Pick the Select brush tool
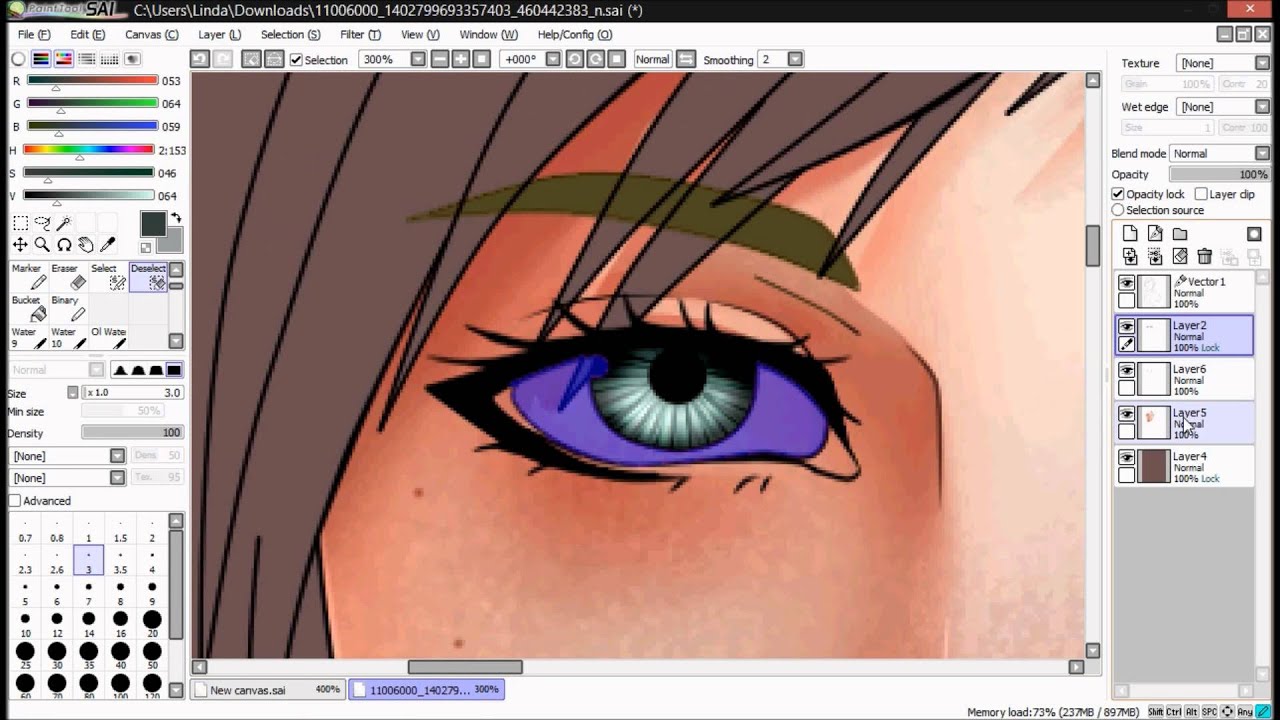 (x=107, y=277)
